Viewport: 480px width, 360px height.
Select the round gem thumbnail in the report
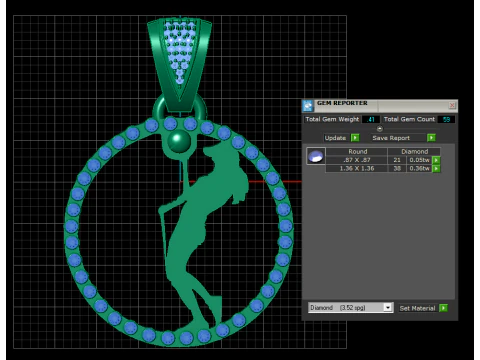[315, 156]
